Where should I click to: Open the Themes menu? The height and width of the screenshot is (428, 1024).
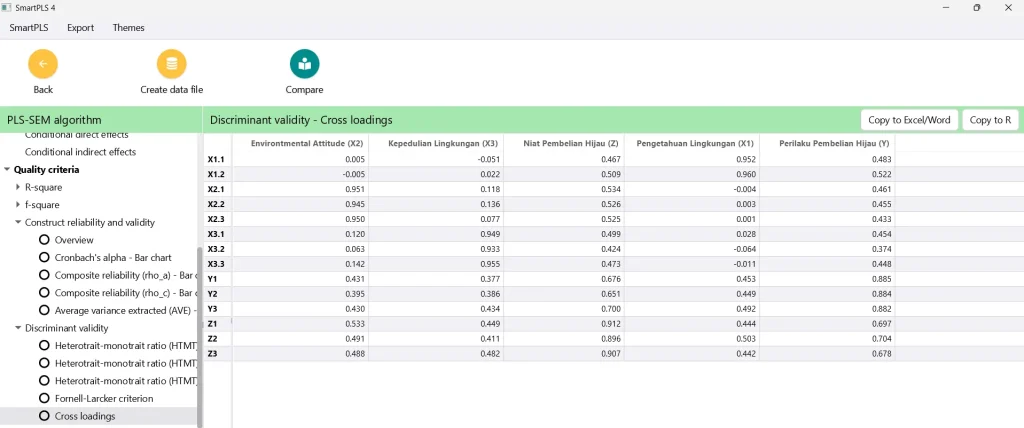click(x=129, y=27)
